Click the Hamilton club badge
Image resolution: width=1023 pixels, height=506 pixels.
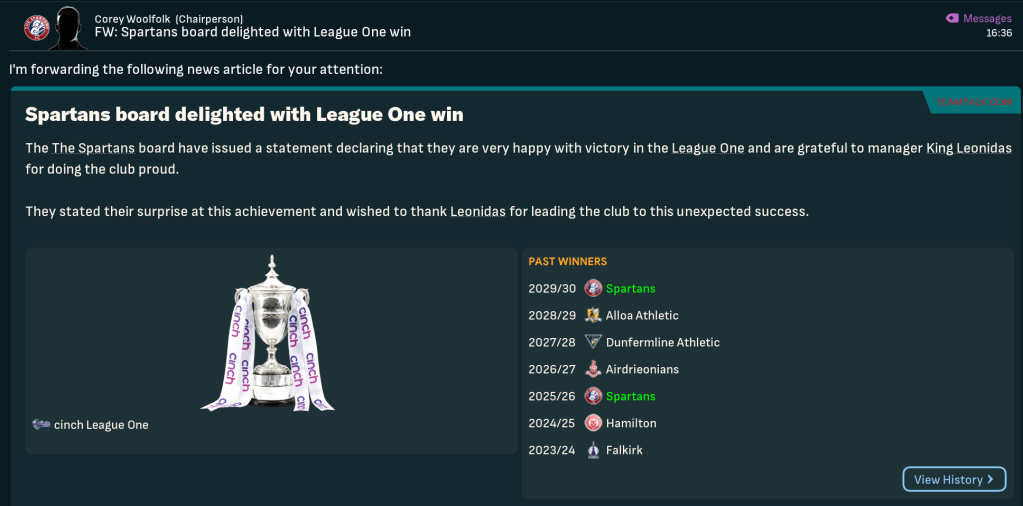pos(593,423)
